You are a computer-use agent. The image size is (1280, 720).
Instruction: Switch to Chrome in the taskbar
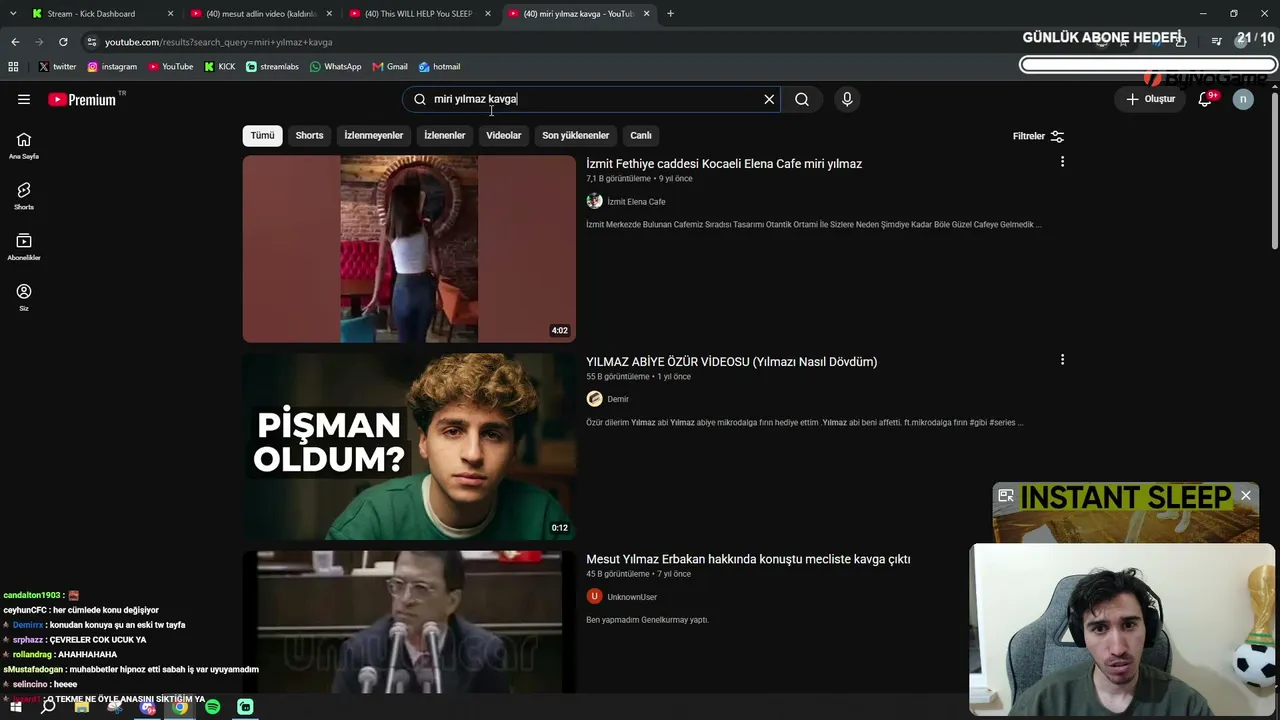(180, 707)
